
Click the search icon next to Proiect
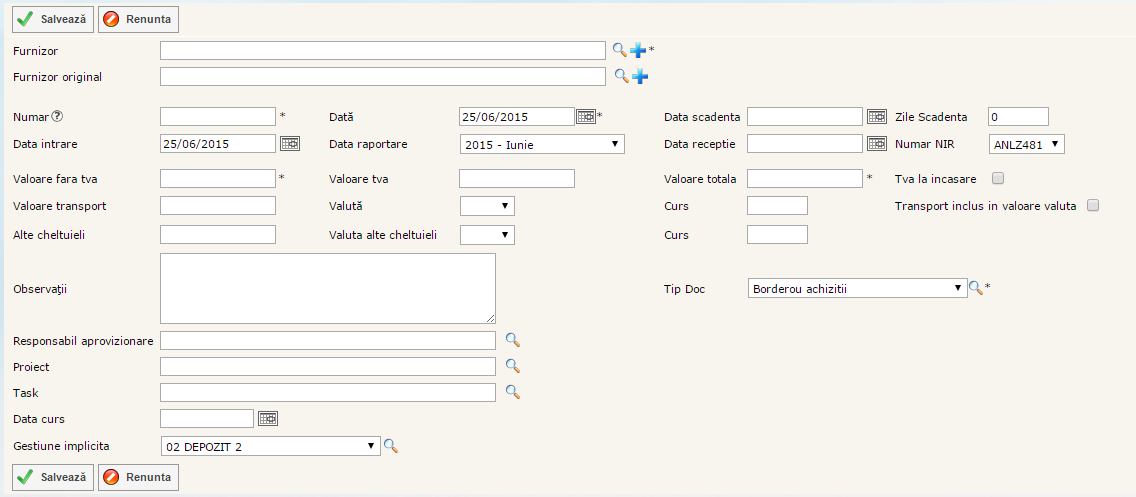[x=512, y=366]
